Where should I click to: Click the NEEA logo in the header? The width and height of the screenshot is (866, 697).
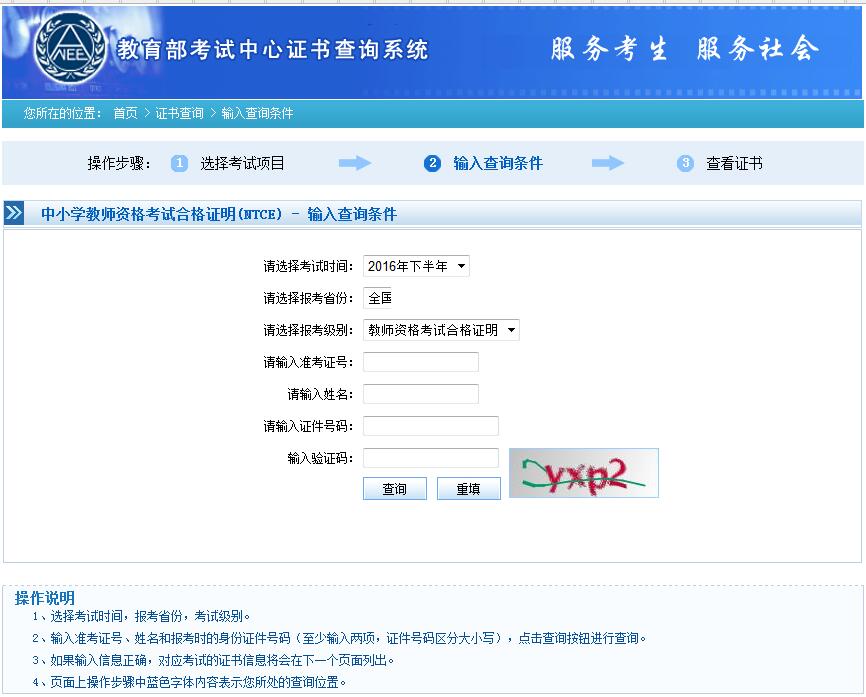coord(69,49)
